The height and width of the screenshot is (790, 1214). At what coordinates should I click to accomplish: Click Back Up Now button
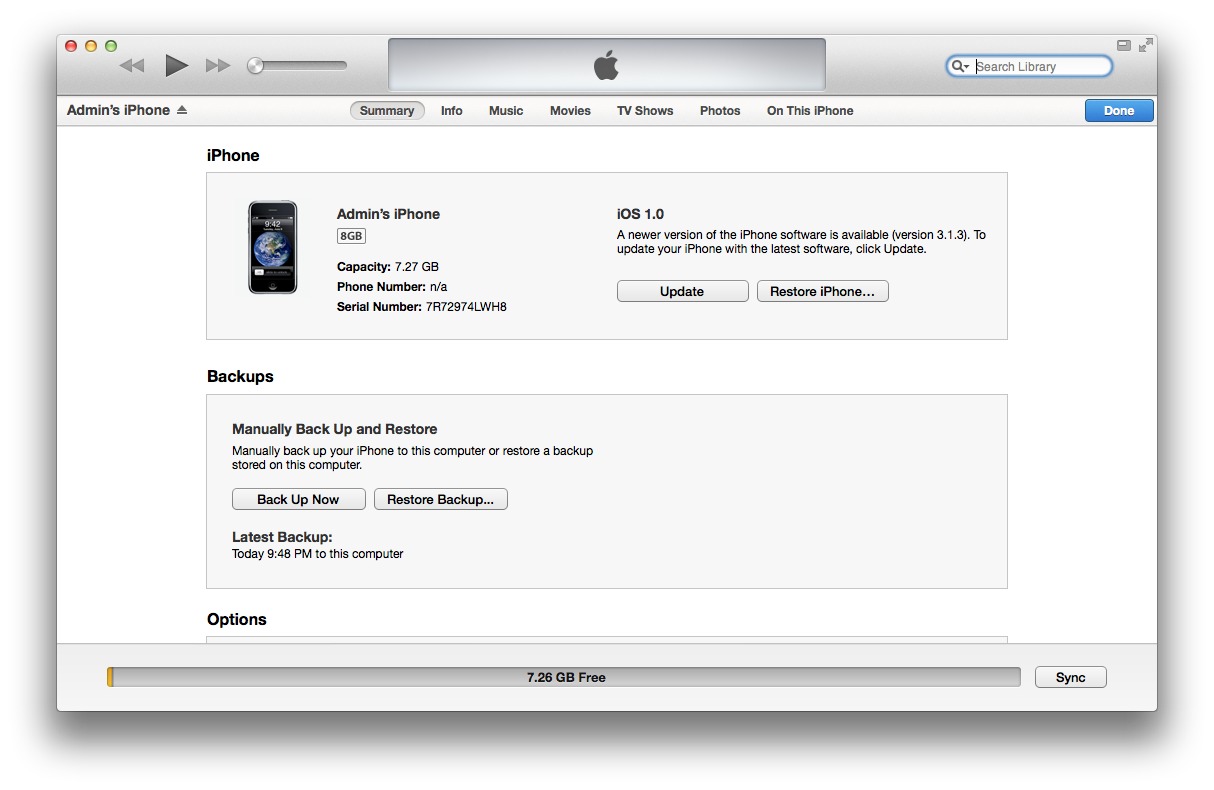[298, 499]
